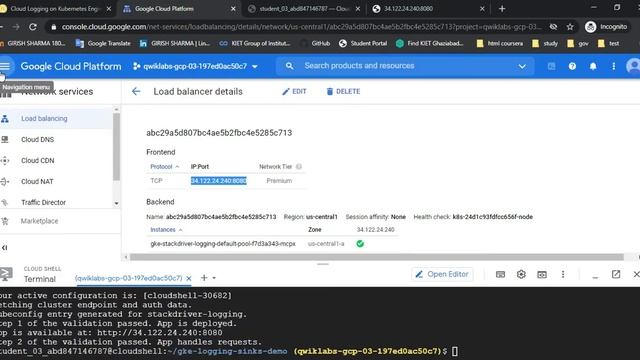Screen dimensions: 640x360
Task: Click the browser address bar URL
Action: 301,27
